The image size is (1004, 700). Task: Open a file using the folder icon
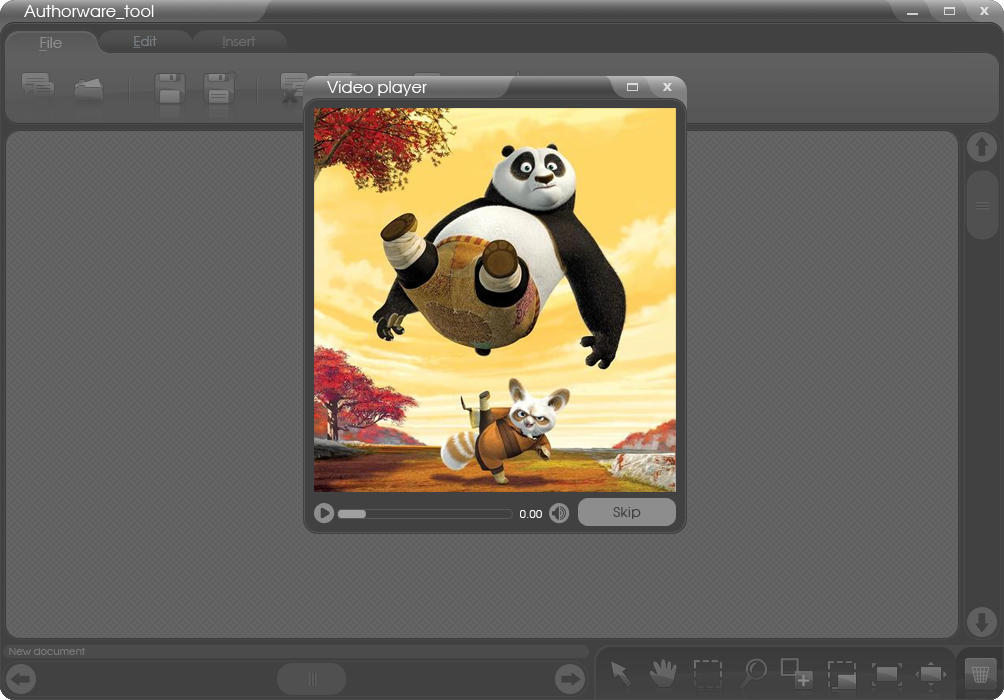pos(88,88)
